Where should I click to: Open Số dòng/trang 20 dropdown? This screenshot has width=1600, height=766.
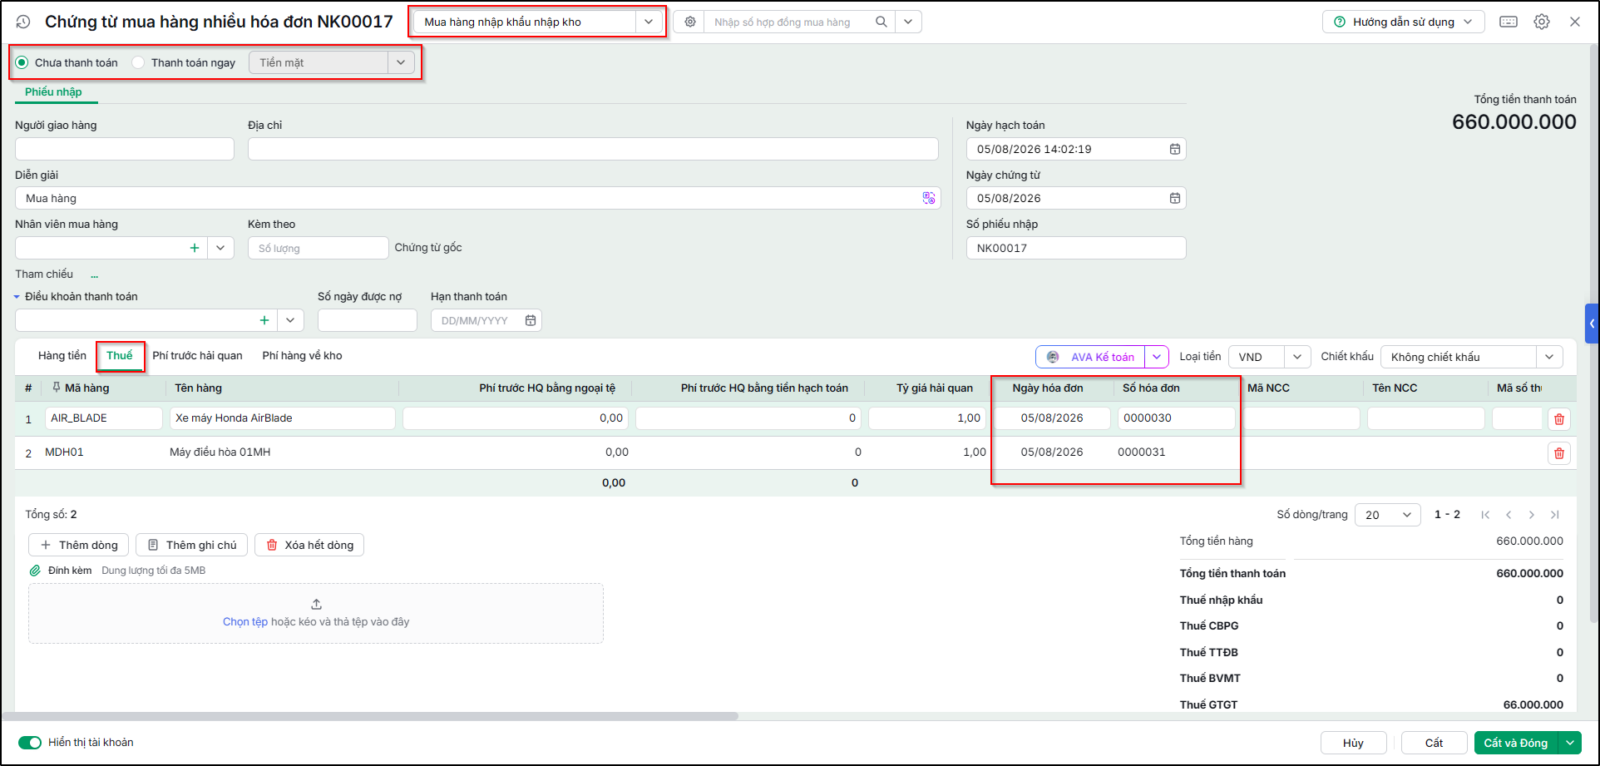(1388, 514)
